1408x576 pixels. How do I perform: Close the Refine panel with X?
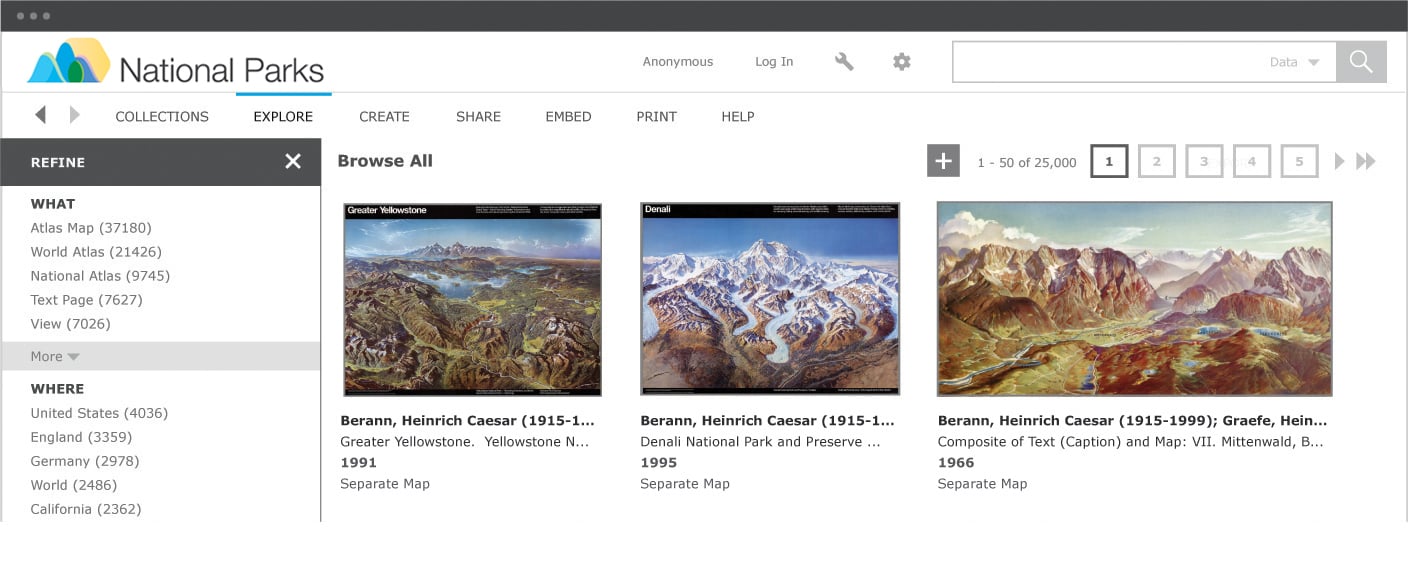click(293, 161)
